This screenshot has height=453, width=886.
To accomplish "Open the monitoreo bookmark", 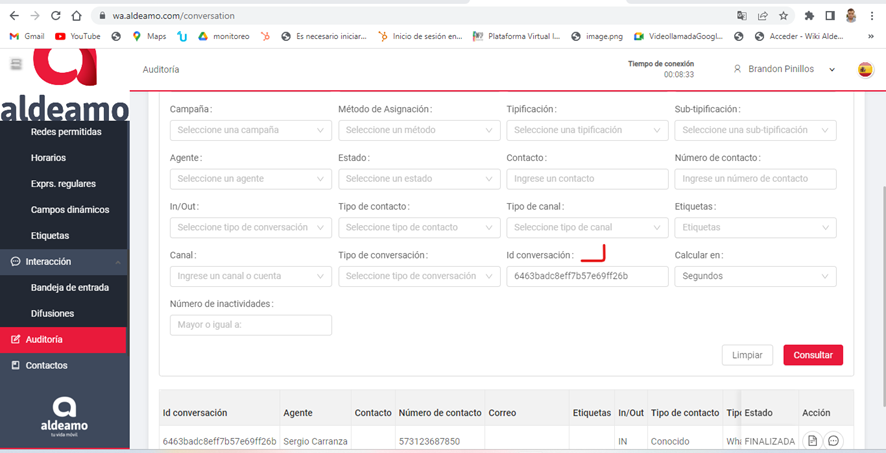I will click(224, 36).
